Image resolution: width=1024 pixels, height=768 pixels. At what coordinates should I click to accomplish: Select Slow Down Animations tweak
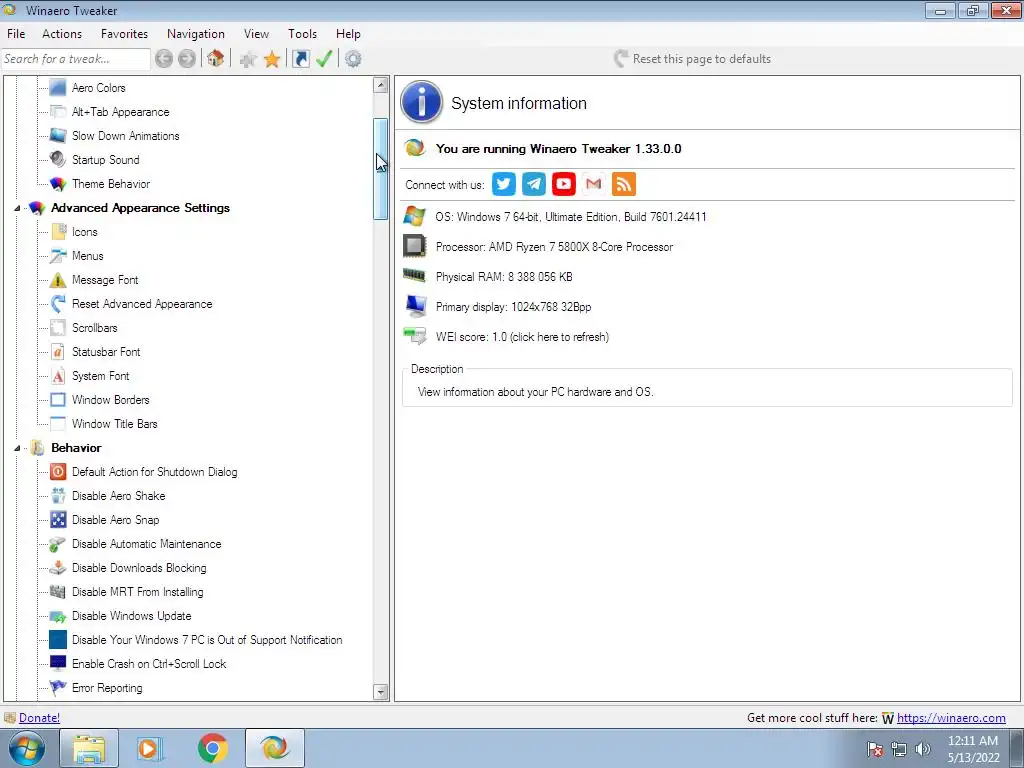coord(125,136)
